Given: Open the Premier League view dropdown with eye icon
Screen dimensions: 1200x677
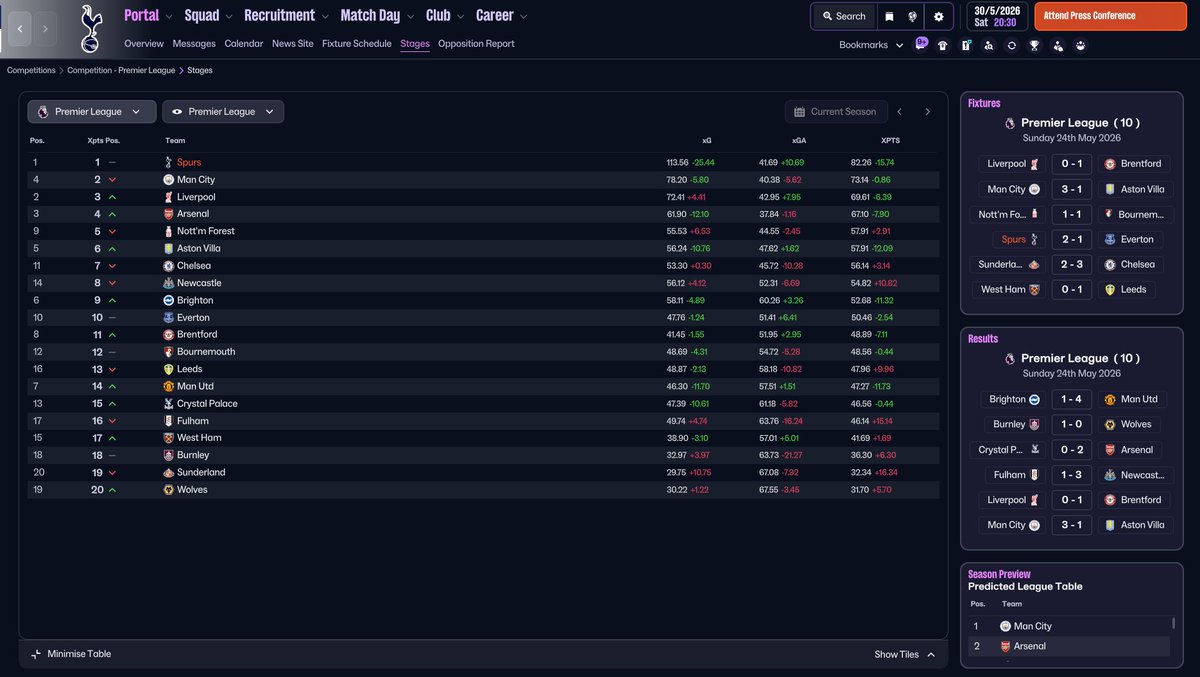Looking at the screenshot, I should 223,112.
